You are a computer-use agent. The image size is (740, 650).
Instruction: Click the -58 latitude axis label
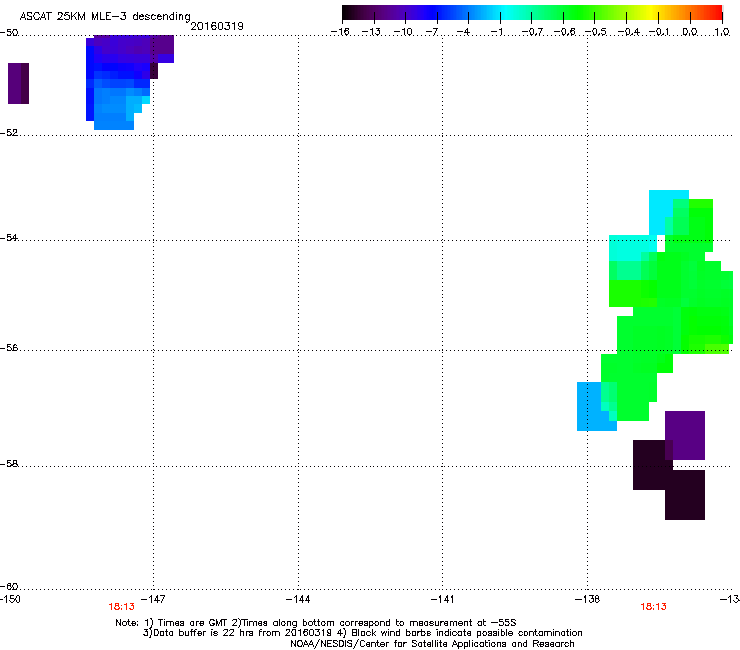[x=9, y=464]
